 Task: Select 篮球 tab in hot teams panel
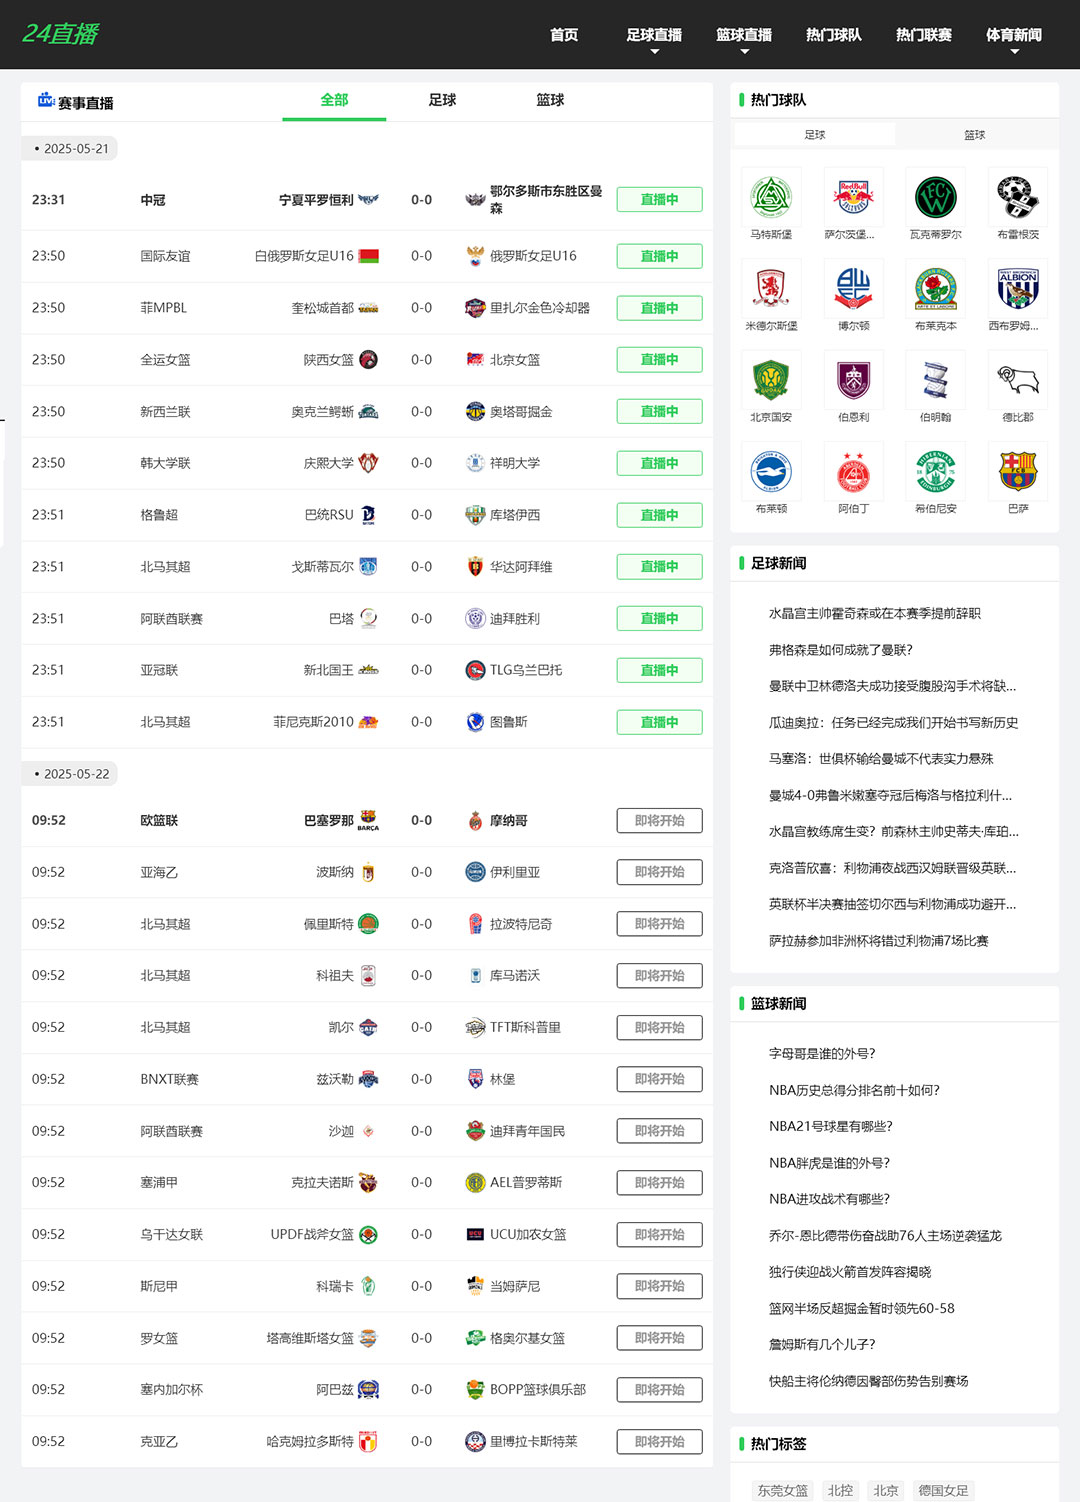tap(974, 135)
